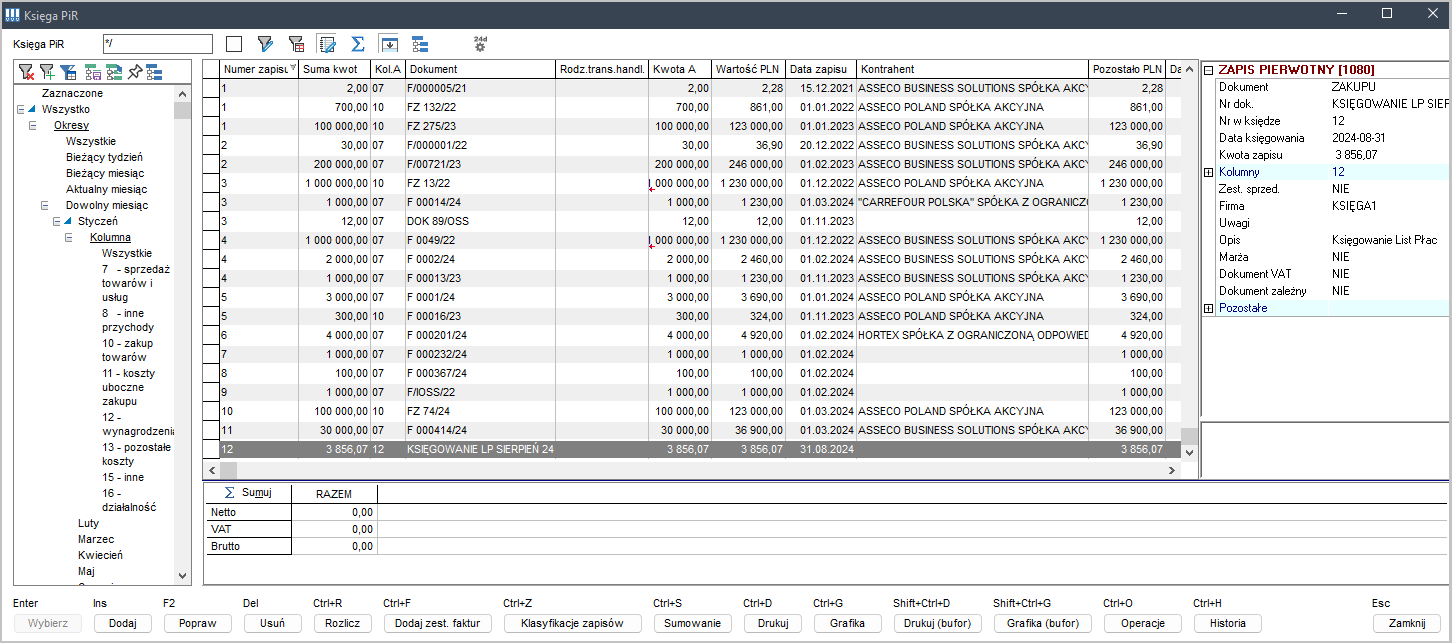The width and height of the screenshot is (1452, 643).
Task: Select 12 - wynagrodzenia column filter
Action: coord(137,424)
